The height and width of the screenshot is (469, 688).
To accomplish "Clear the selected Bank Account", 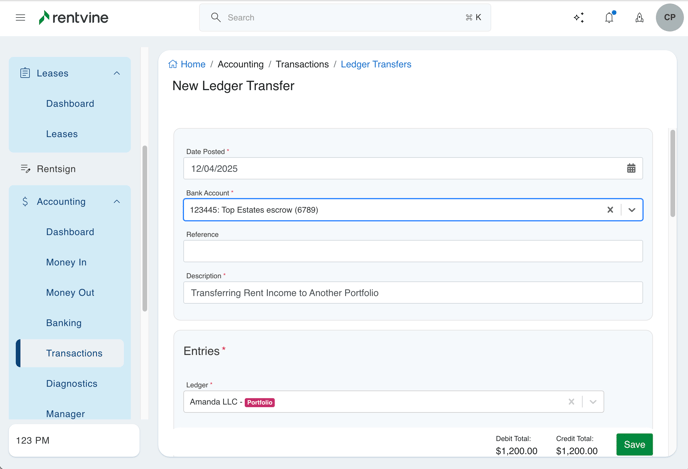I will [610, 210].
